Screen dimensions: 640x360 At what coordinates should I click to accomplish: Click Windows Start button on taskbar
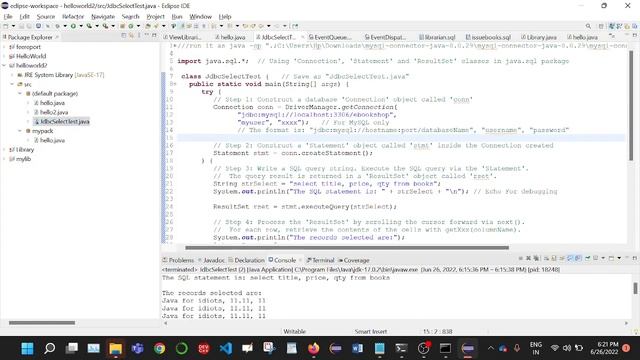tap(27, 348)
